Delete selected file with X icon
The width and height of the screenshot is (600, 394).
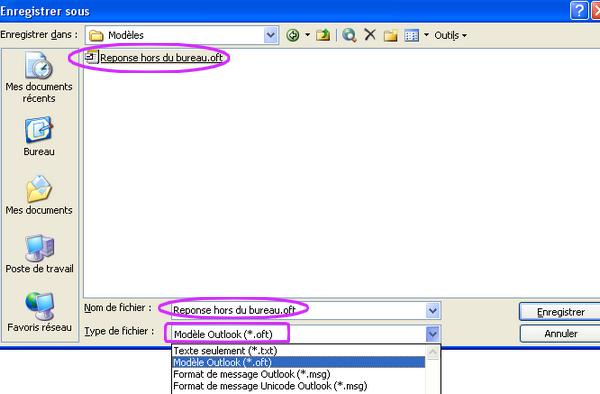(370, 35)
